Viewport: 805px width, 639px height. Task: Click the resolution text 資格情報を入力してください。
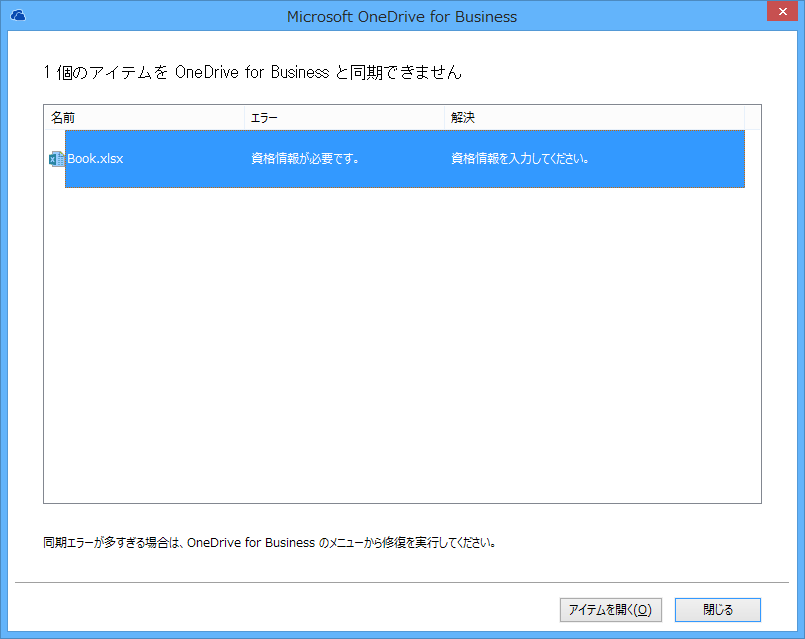[520, 159]
